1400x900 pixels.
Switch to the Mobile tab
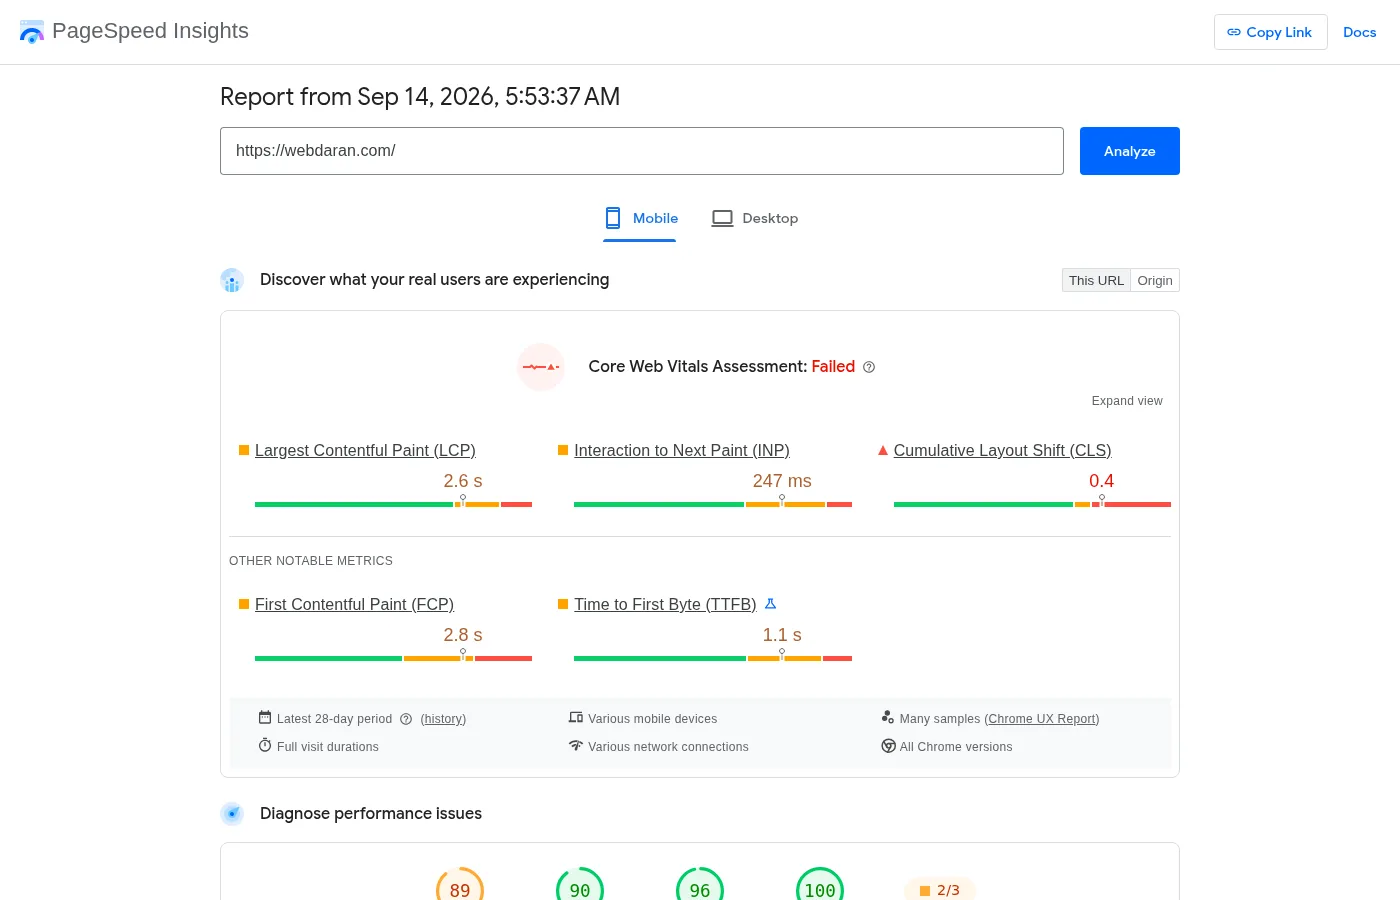(x=640, y=218)
